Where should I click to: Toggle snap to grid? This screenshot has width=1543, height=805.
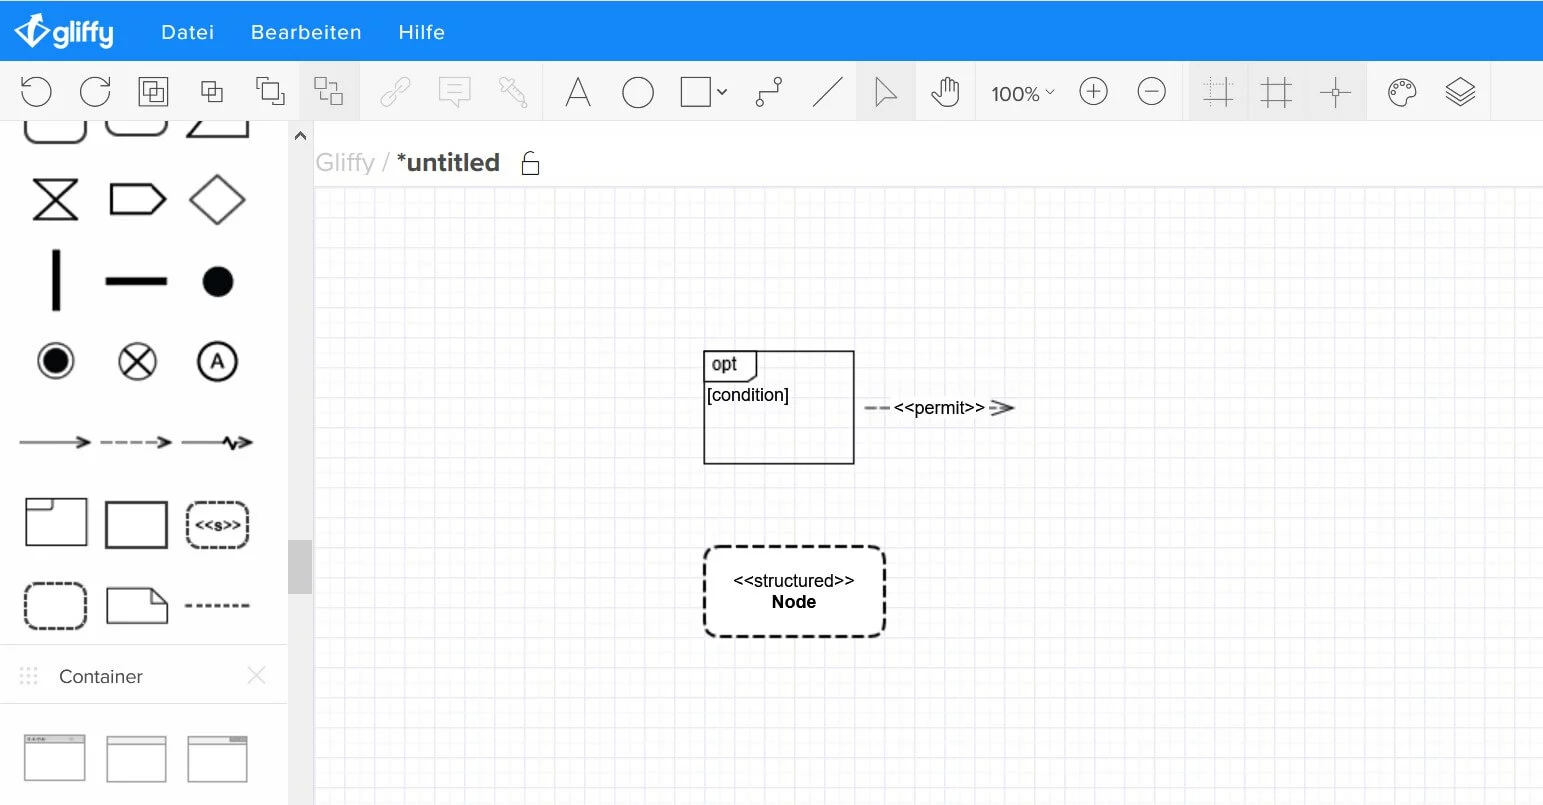click(x=1218, y=92)
